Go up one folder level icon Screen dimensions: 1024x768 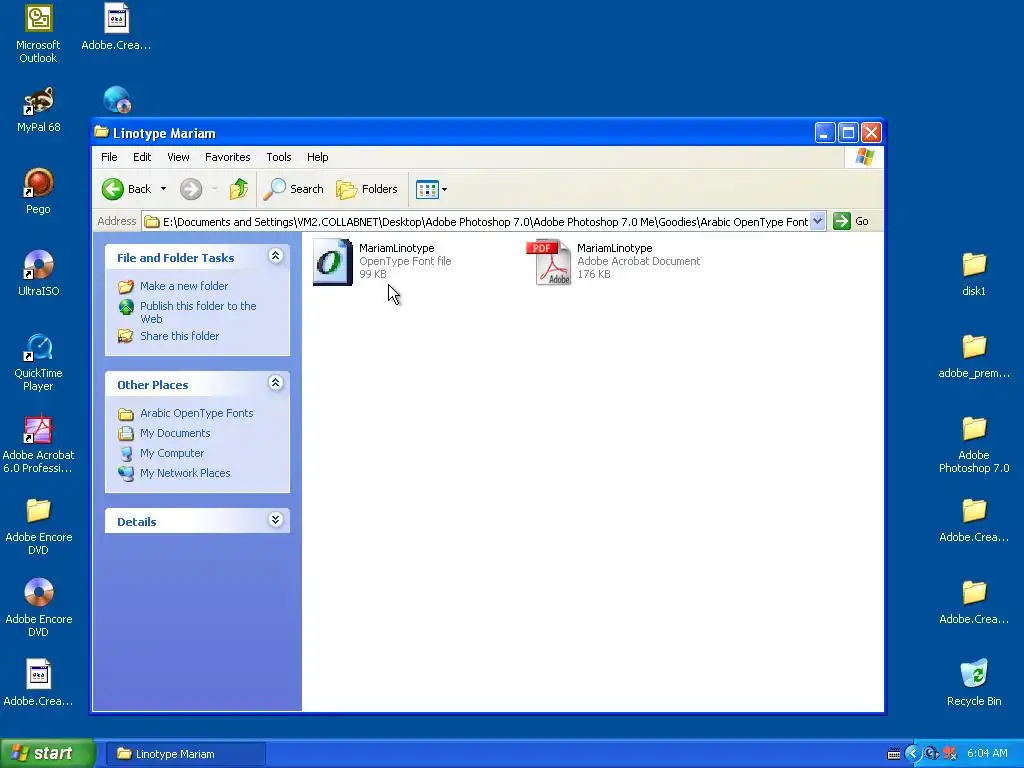click(x=238, y=189)
